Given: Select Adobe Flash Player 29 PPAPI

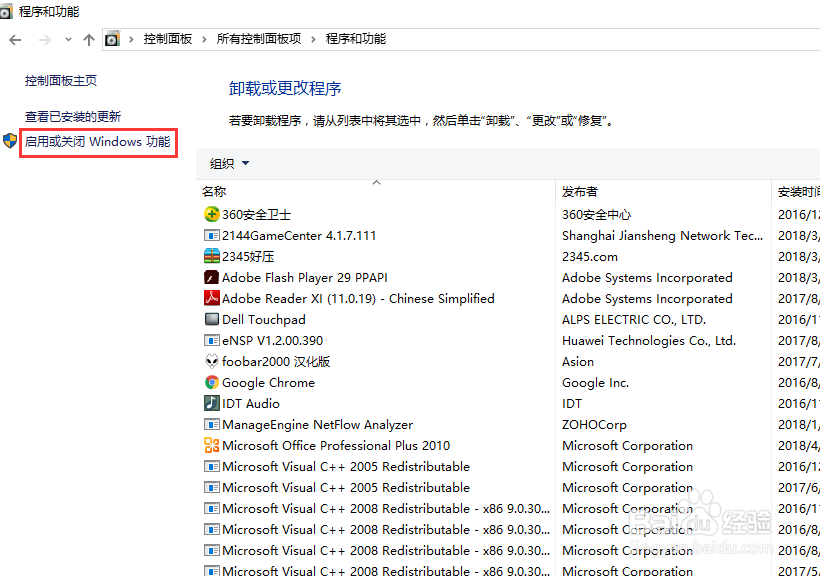Looking at the screenshot, I should 304,277.
